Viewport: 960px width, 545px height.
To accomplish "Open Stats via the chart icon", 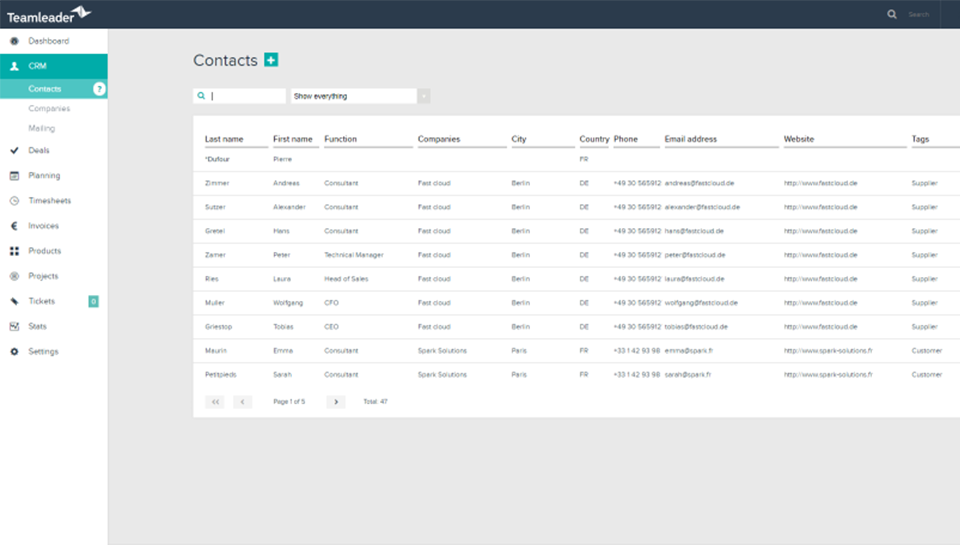I will [14, 327].
